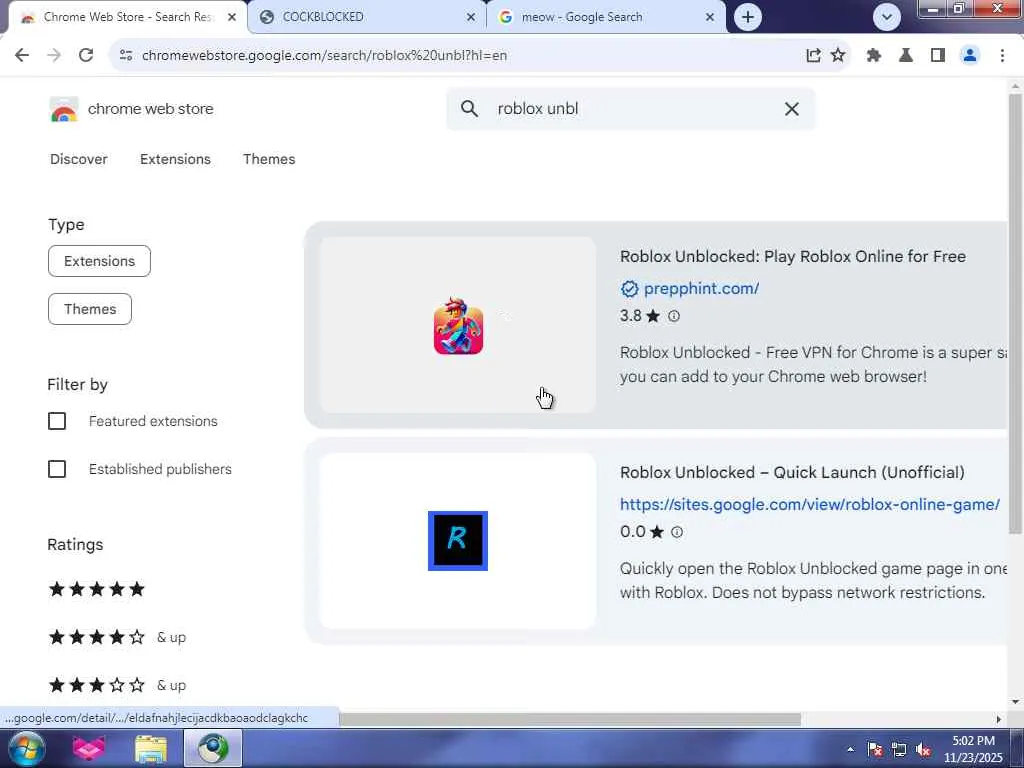Focus the 'roblox unbl' search field
The height and width of the screenshot is (768, 1024).
630,109
